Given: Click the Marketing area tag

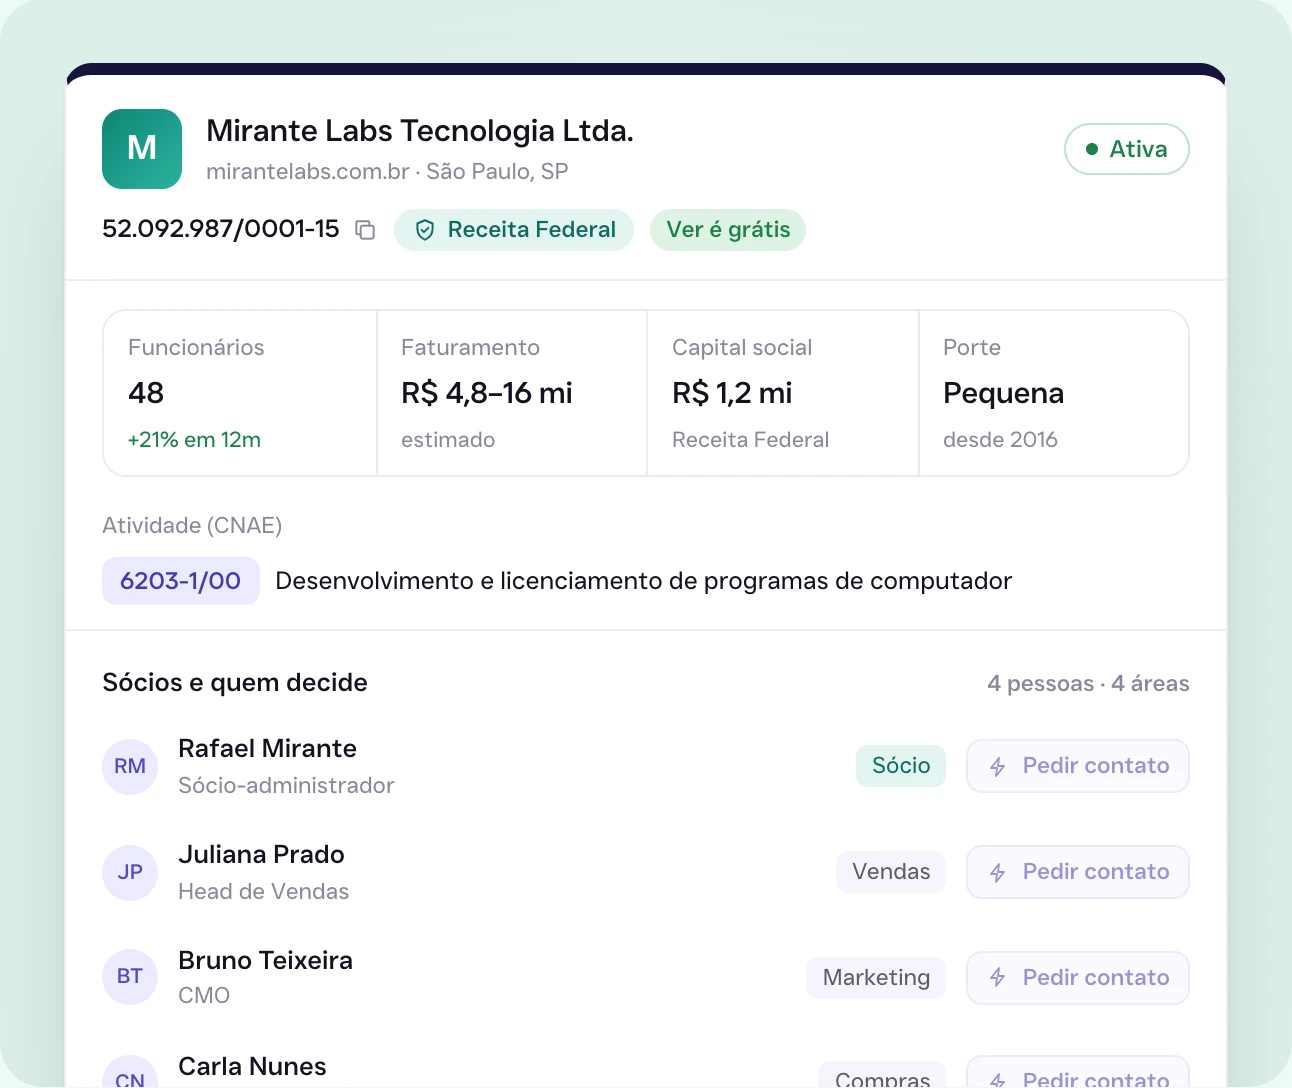Looking at the screenshot, I should [x=876, y=978].
